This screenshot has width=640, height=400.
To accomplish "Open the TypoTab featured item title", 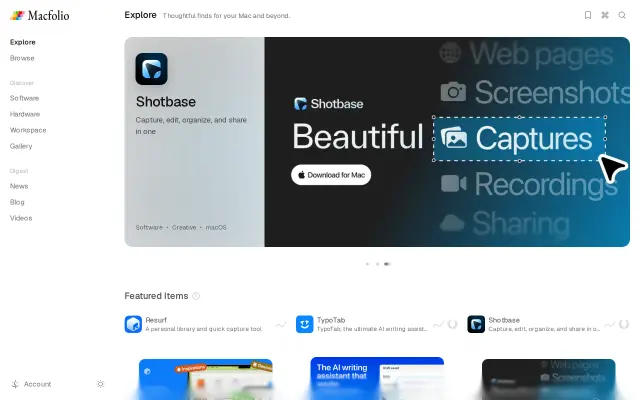I will 331,320.
